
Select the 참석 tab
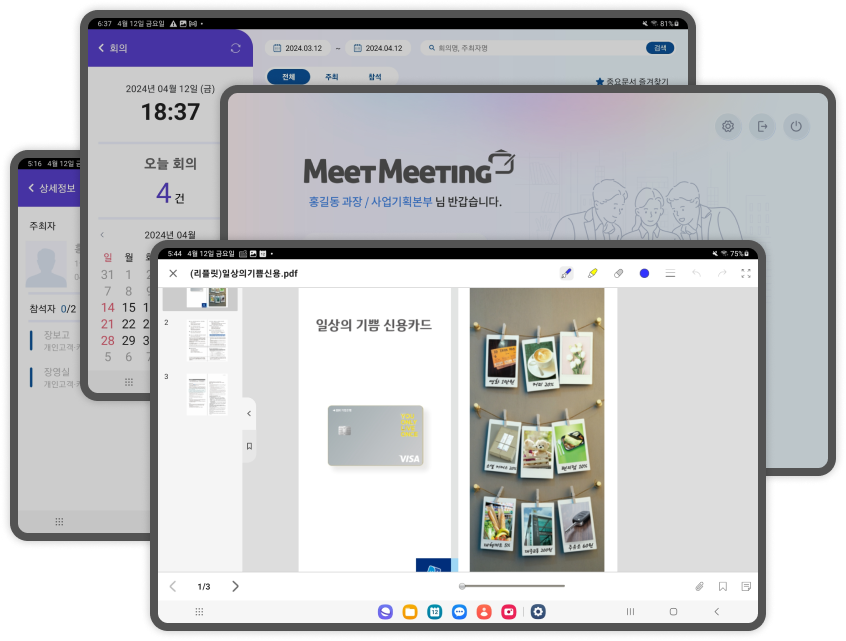click(375, 77)
